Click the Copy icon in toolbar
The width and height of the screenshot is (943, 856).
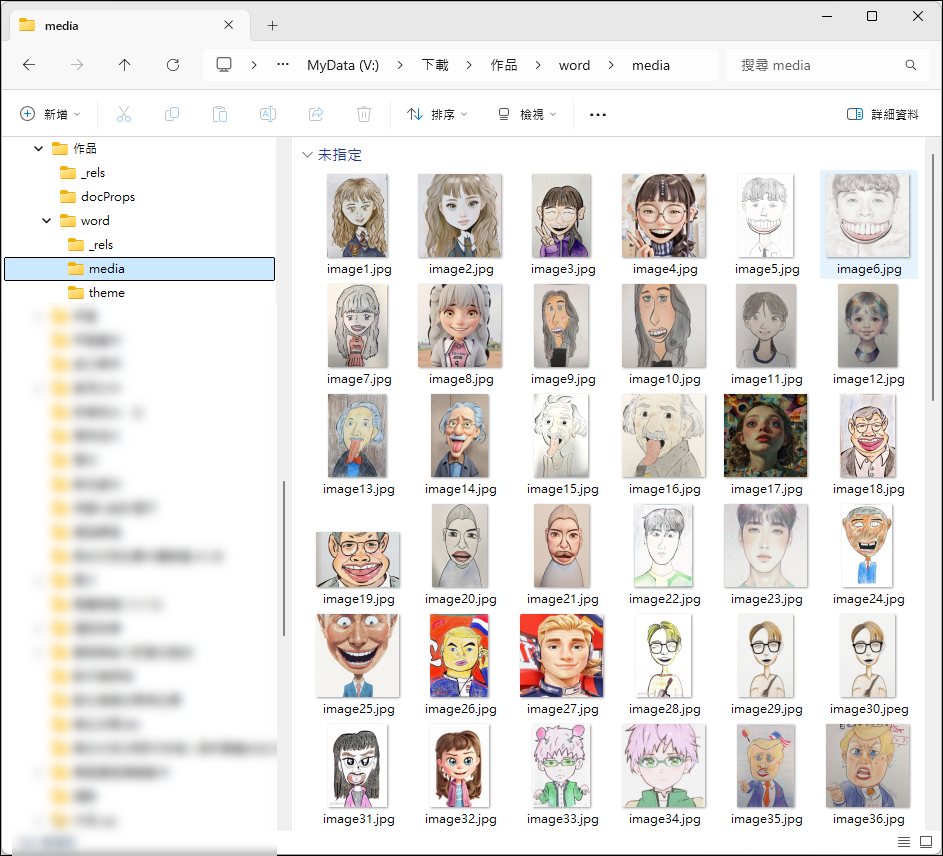click(x=172, y=114)
